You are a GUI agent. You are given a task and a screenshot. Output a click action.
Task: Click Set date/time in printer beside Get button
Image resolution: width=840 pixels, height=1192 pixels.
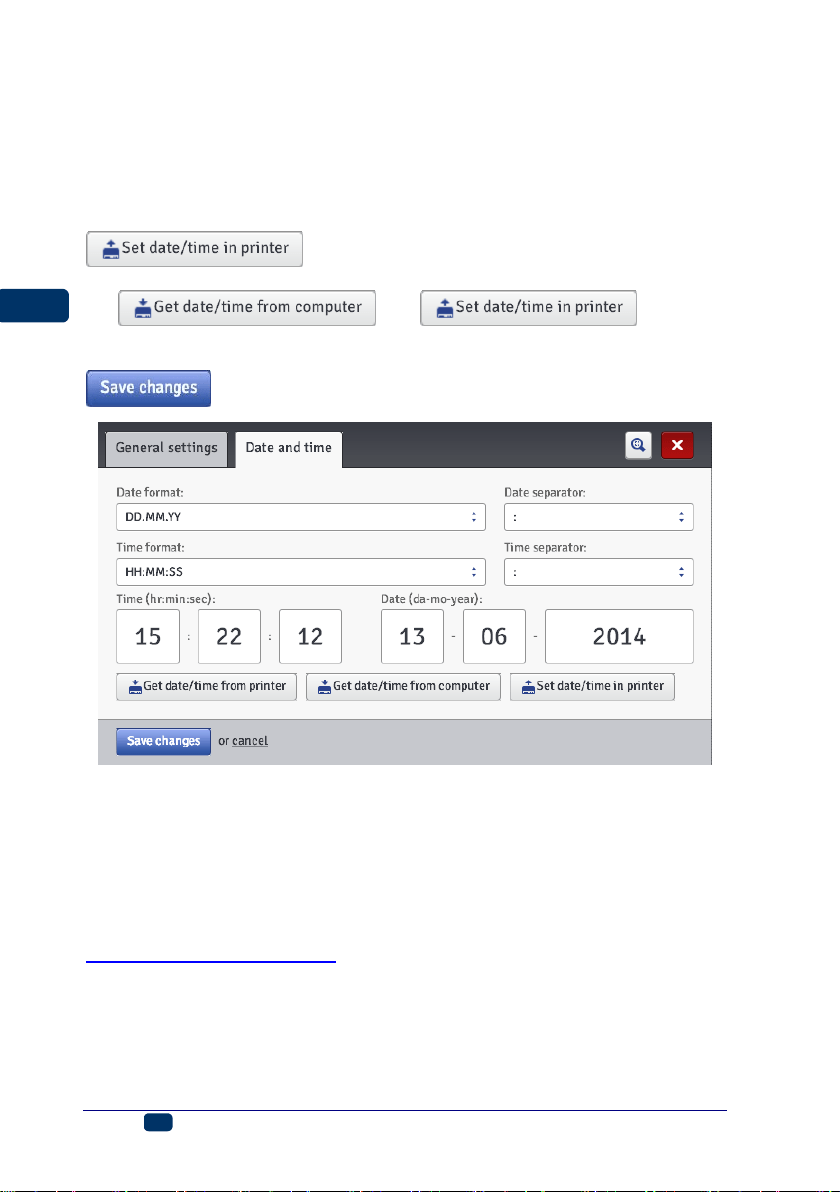[528, 308]
